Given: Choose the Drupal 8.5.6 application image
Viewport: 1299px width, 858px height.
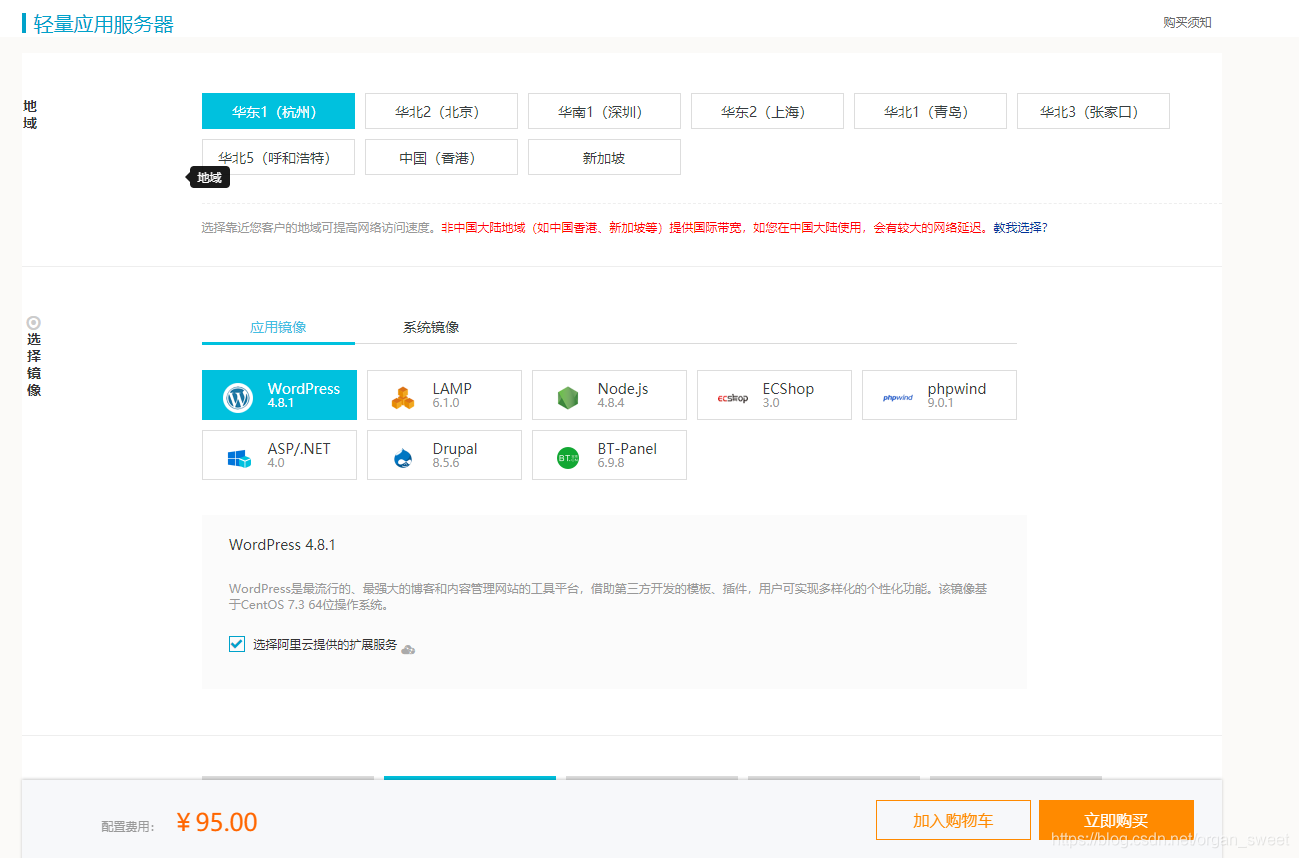Looking at the screenshot, I should click(443, 455).
